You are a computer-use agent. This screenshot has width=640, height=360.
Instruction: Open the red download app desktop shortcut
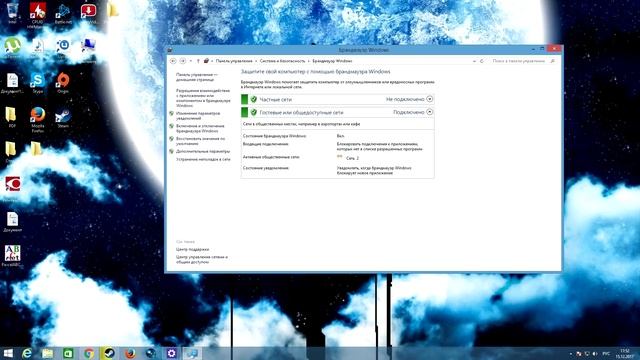click(x=88, y=12)
